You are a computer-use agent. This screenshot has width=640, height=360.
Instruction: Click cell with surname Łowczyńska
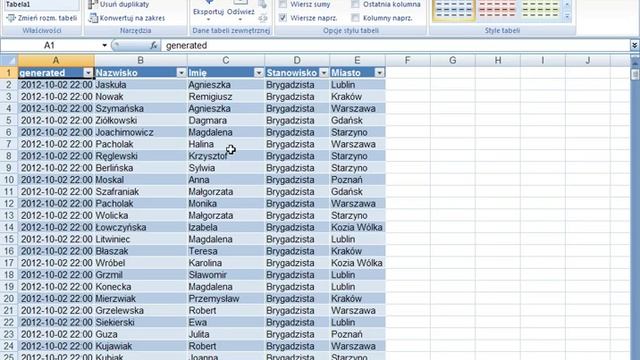141,227
